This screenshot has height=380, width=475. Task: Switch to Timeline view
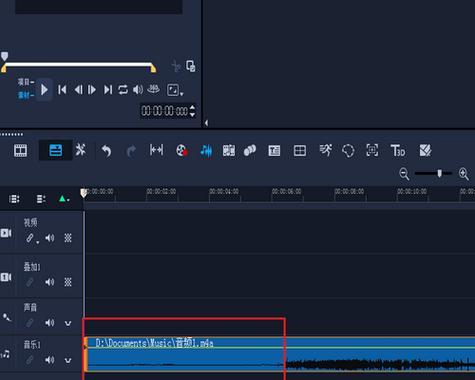click(56, 150)
